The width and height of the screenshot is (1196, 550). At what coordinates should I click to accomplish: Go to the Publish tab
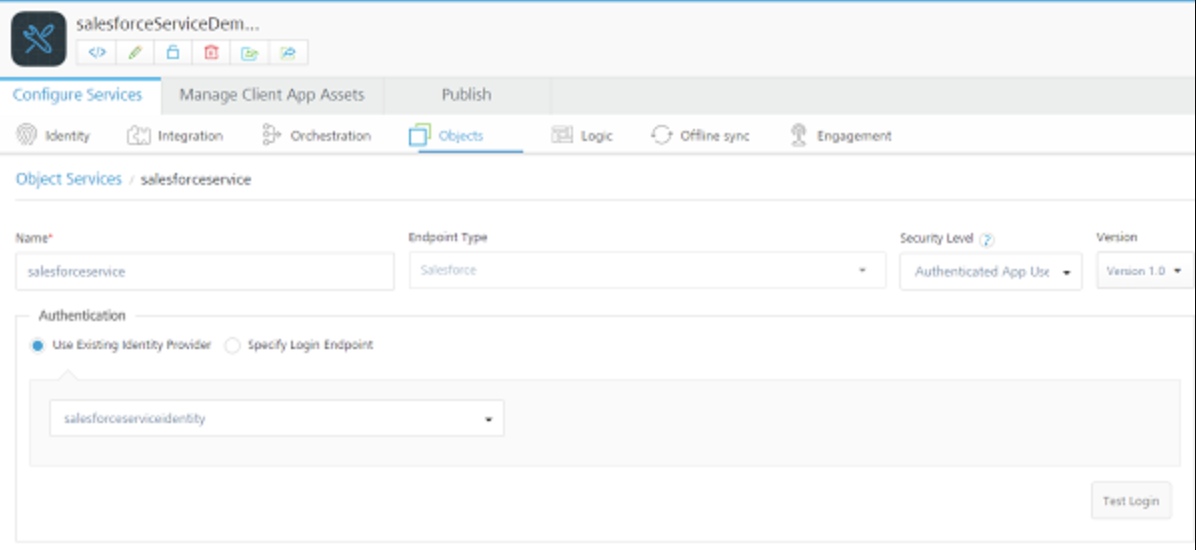(467, 95)
